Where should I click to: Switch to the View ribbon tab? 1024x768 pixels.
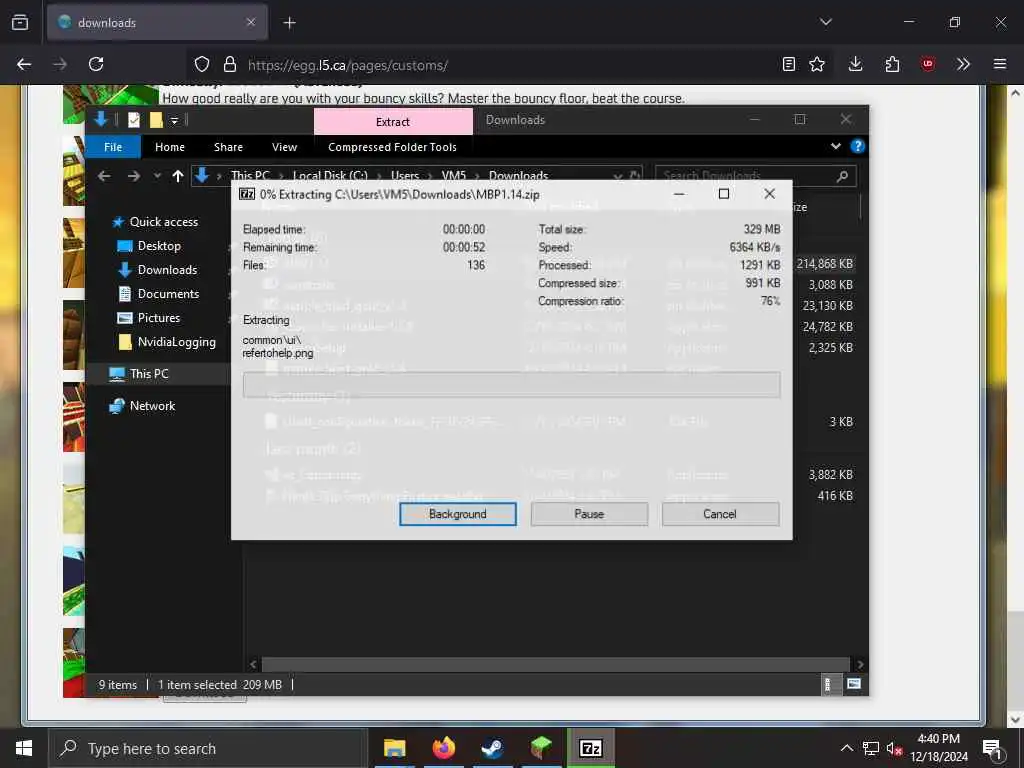tap(284, 147)
